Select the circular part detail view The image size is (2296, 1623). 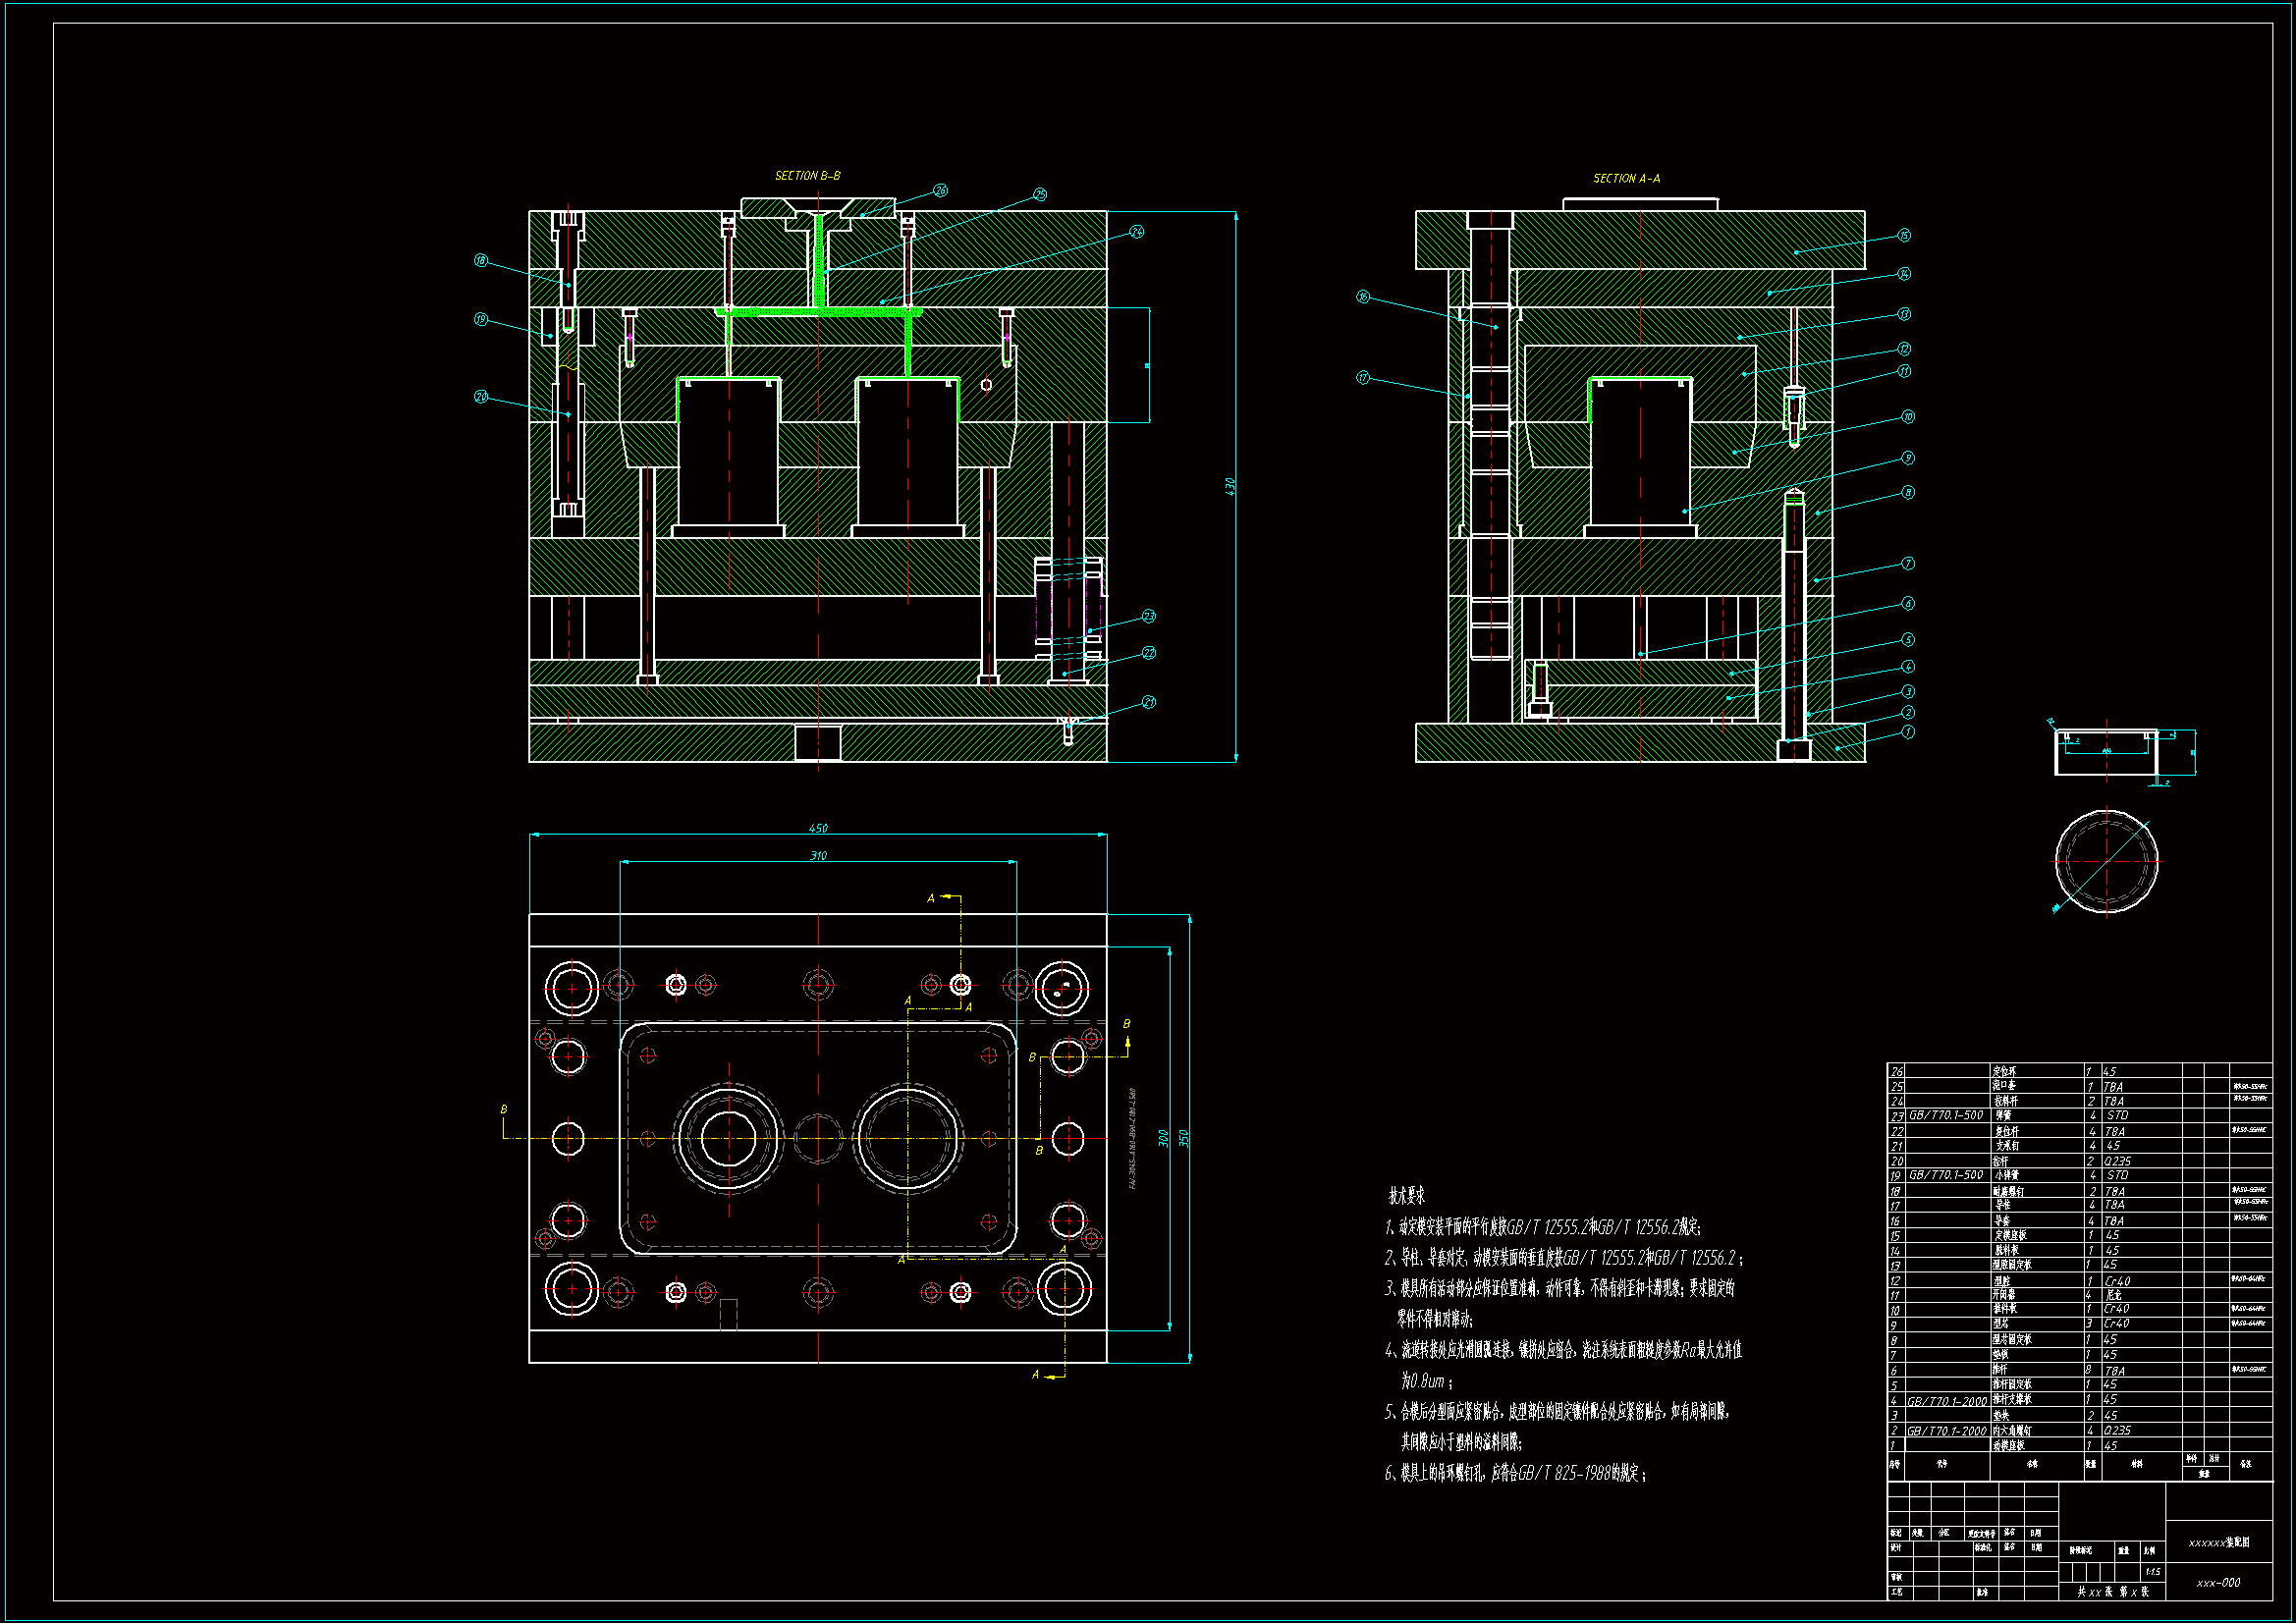[x=2106, y=861]
